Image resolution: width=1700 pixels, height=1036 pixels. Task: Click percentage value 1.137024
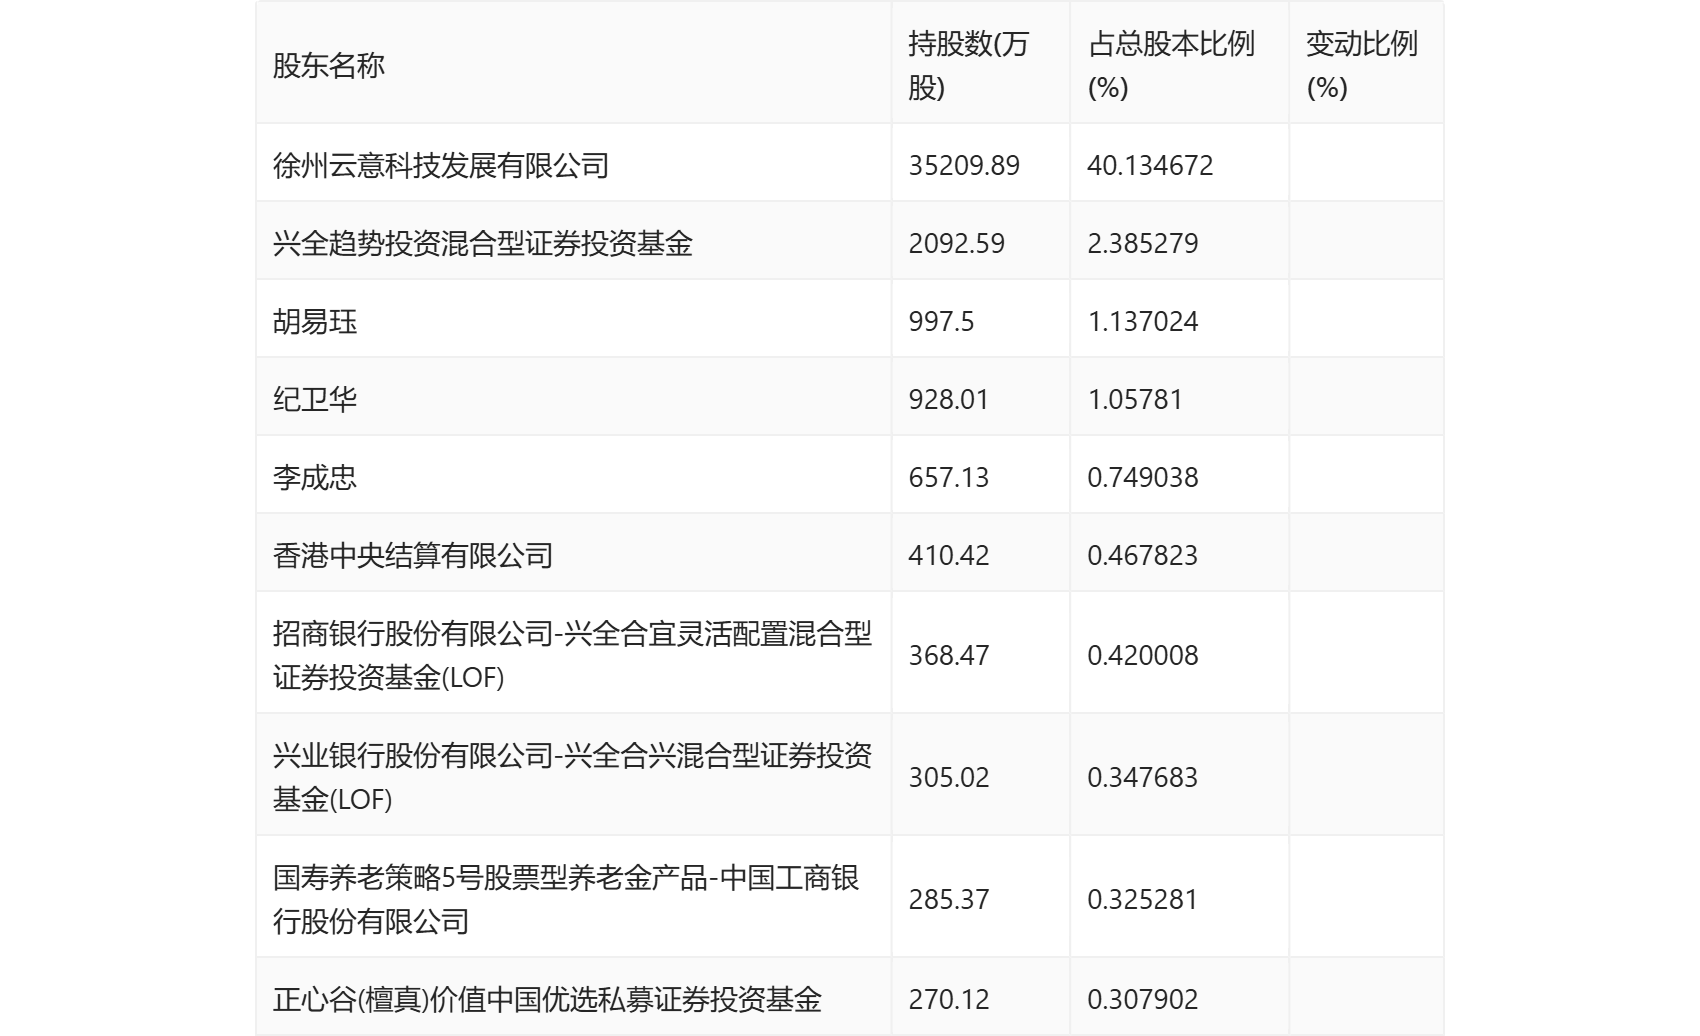(1143, 321)
